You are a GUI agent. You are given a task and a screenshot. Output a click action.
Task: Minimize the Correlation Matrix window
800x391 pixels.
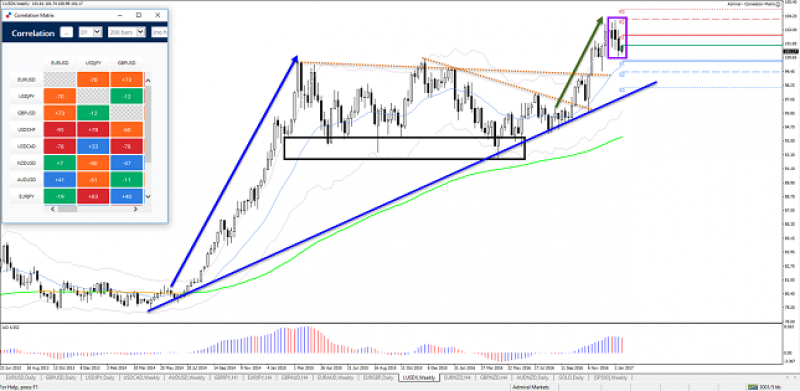(120, 15)
